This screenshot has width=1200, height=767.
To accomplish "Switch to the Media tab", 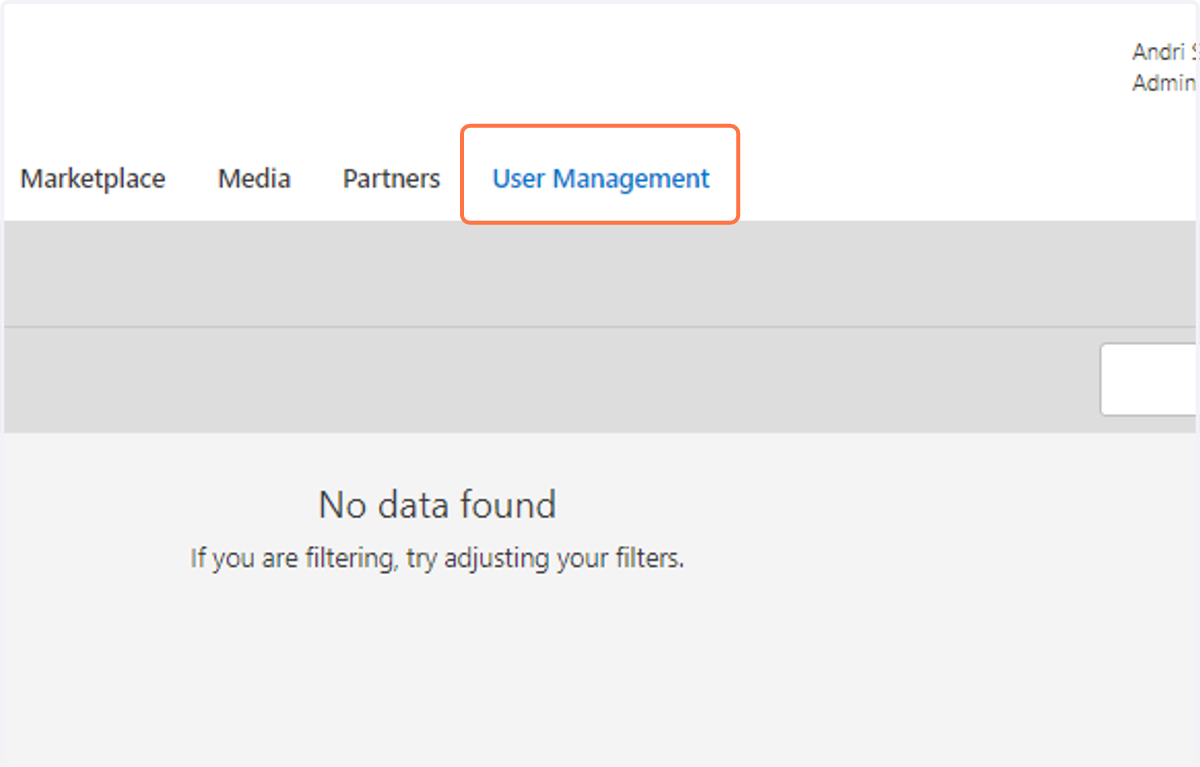I will 254,179.
